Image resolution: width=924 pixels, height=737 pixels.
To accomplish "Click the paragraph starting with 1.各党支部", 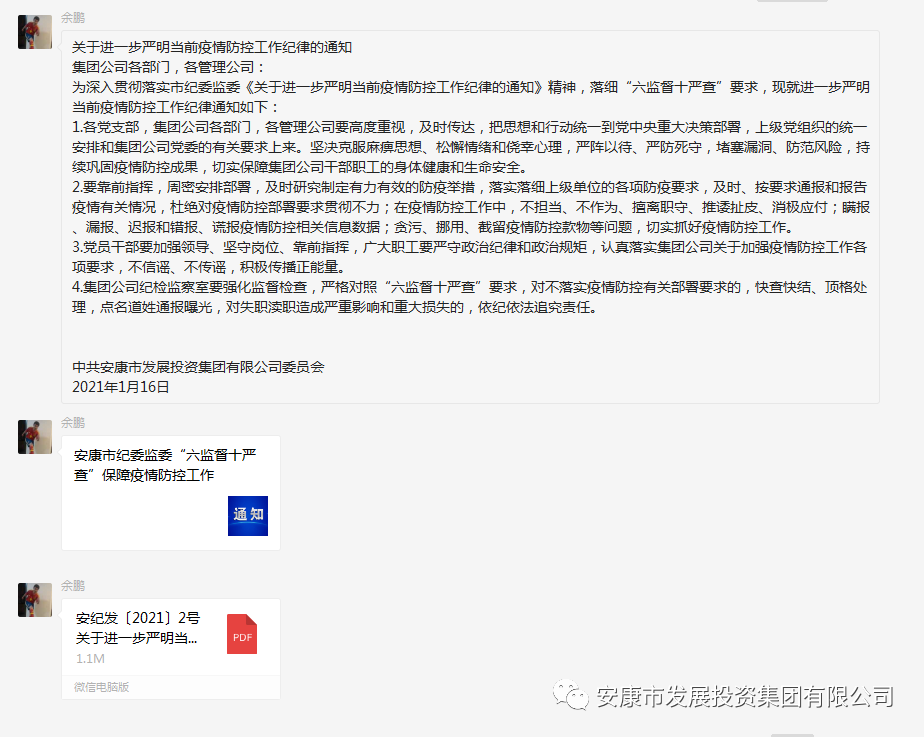I will coord(470,147).
